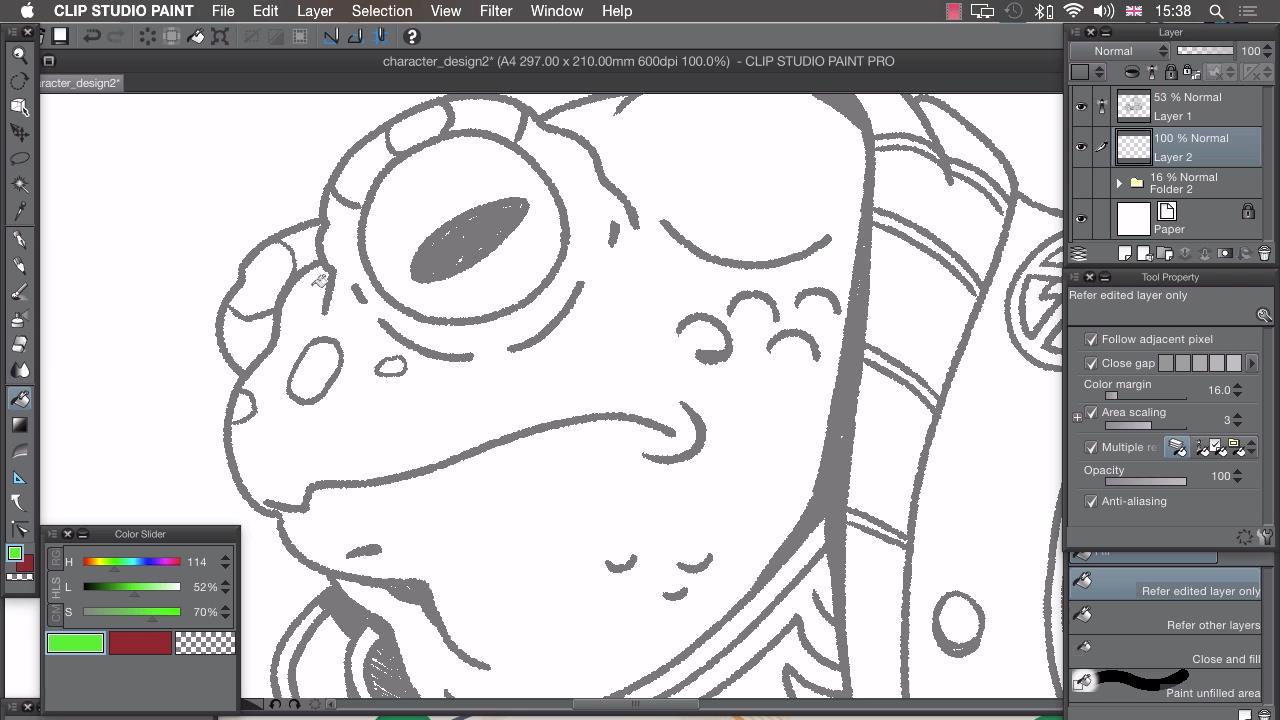Click the Undo arrow in command bar
The height and width of the screenshot is (720, 1280).
pyautogui.click(x=91, y=36)
